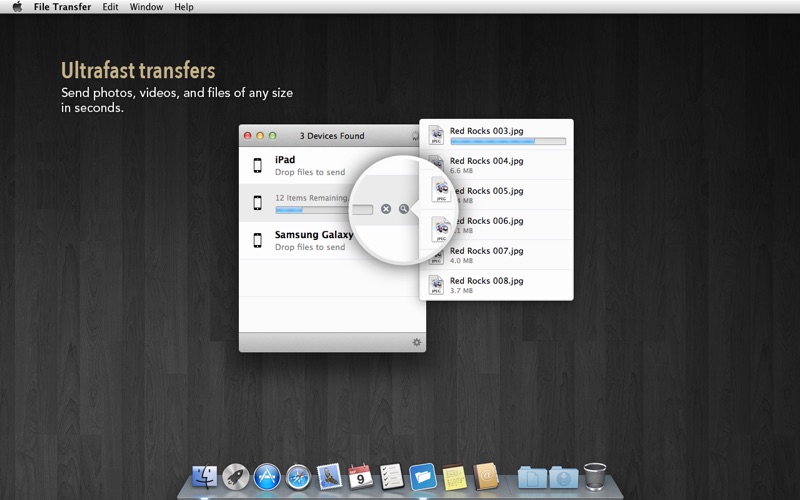Open the Trash in the Dock

(595, 476)
